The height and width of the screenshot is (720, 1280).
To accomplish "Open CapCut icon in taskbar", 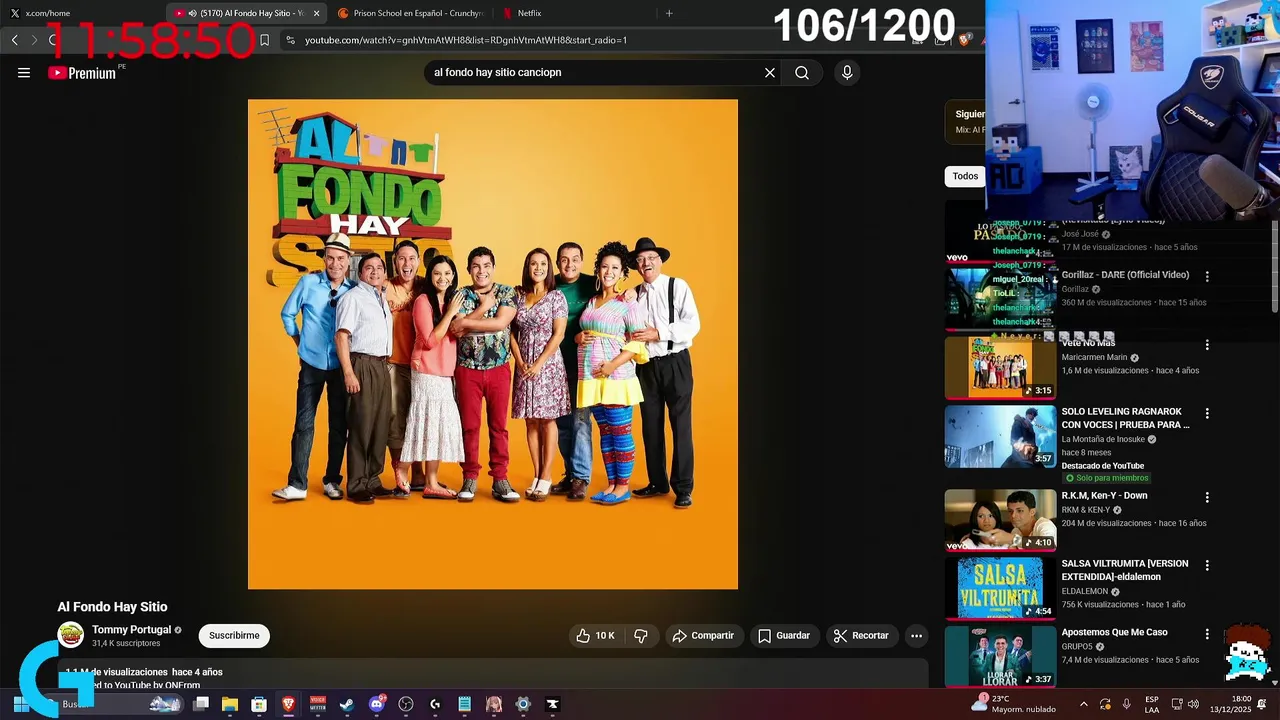I will [x=552, y=704].
